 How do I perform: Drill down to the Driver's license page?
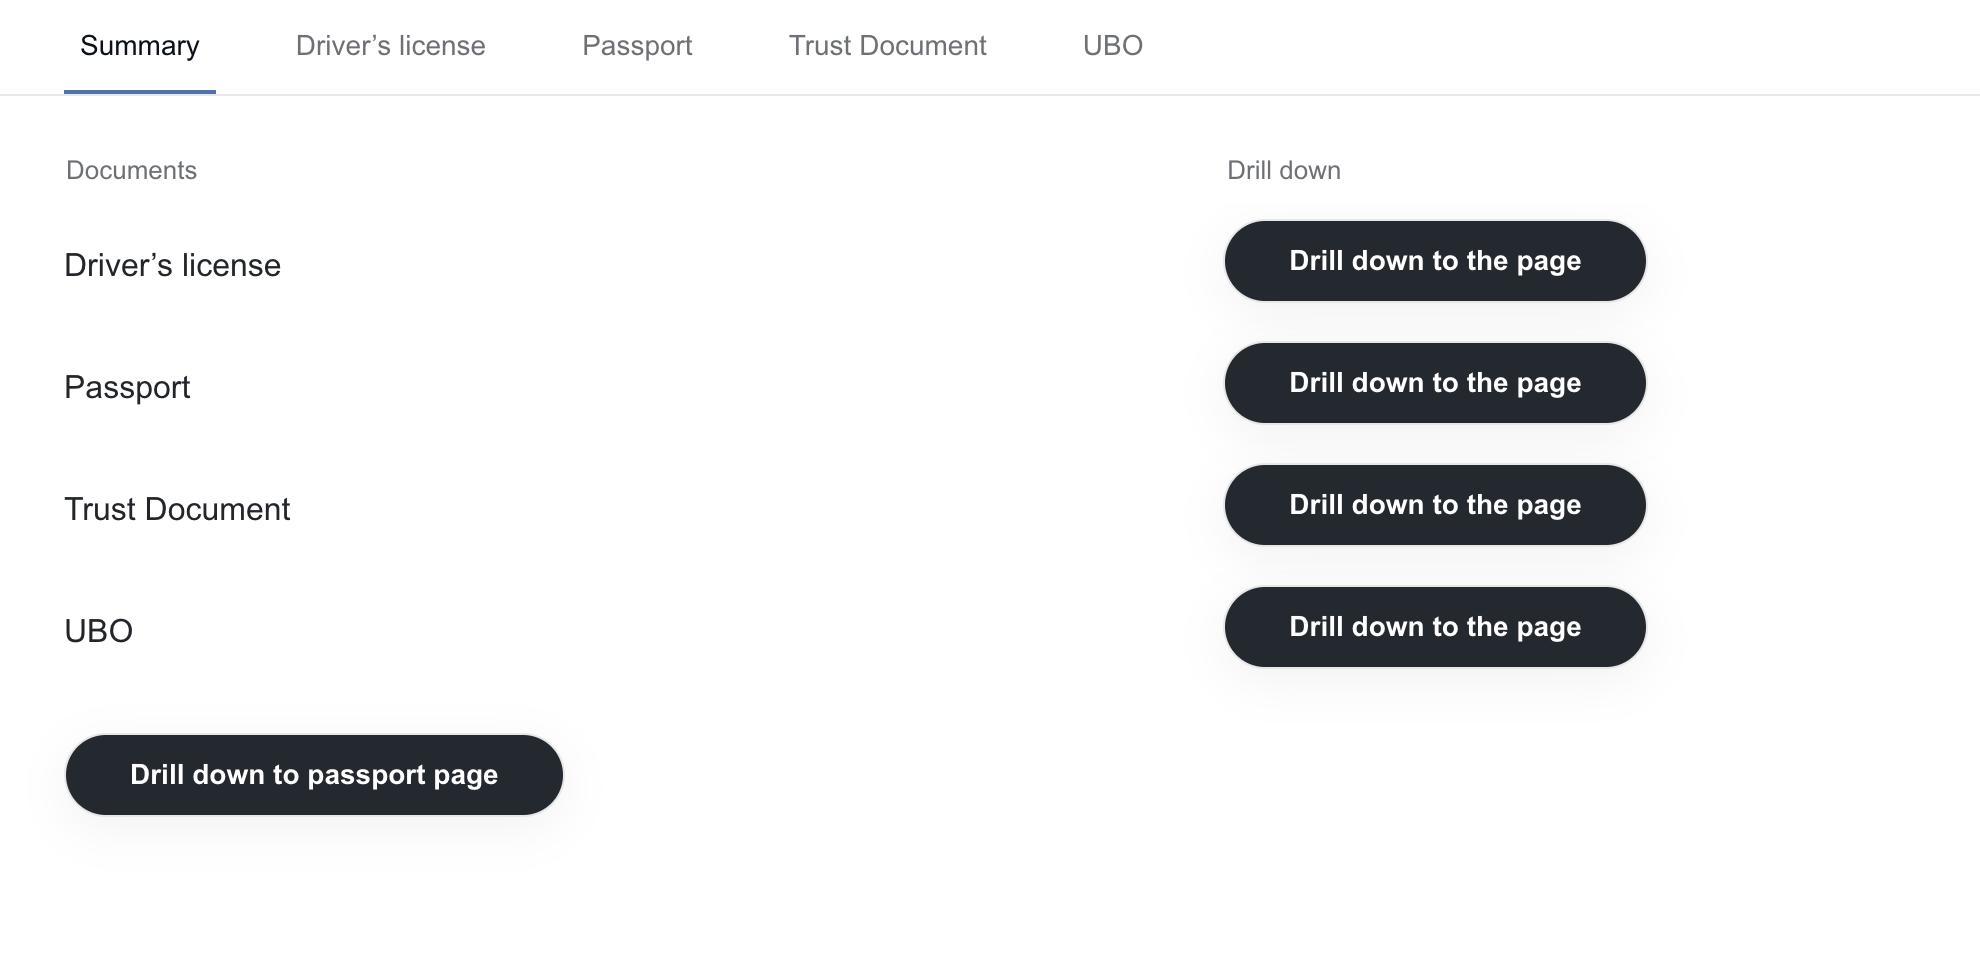coord(1435,261)
